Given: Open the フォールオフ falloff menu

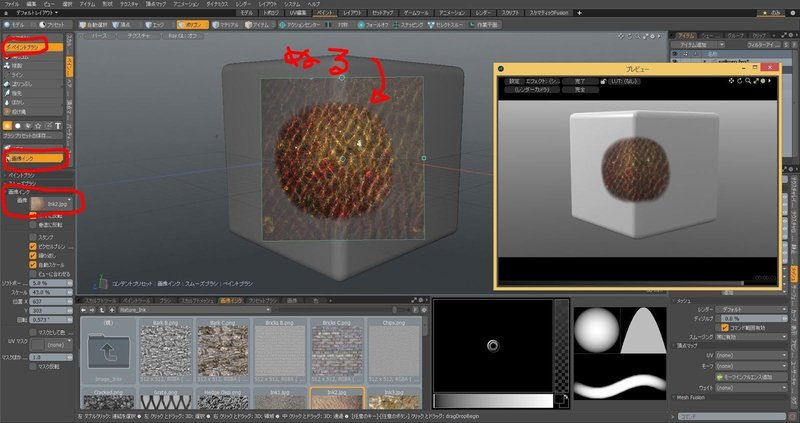Looking at the screenshot, I should (x=373, y=24).
